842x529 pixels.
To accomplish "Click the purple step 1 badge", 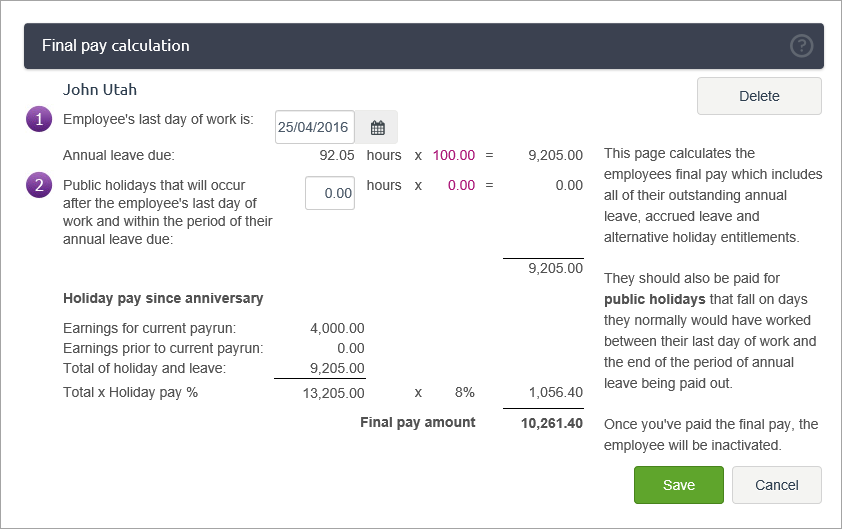I will (x=38, y=120).
